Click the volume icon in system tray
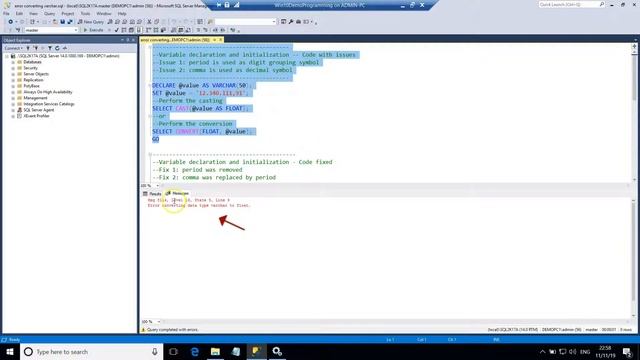Image resolution: width=640 pixels, height=360 pixels. click(x=573, y=351)
